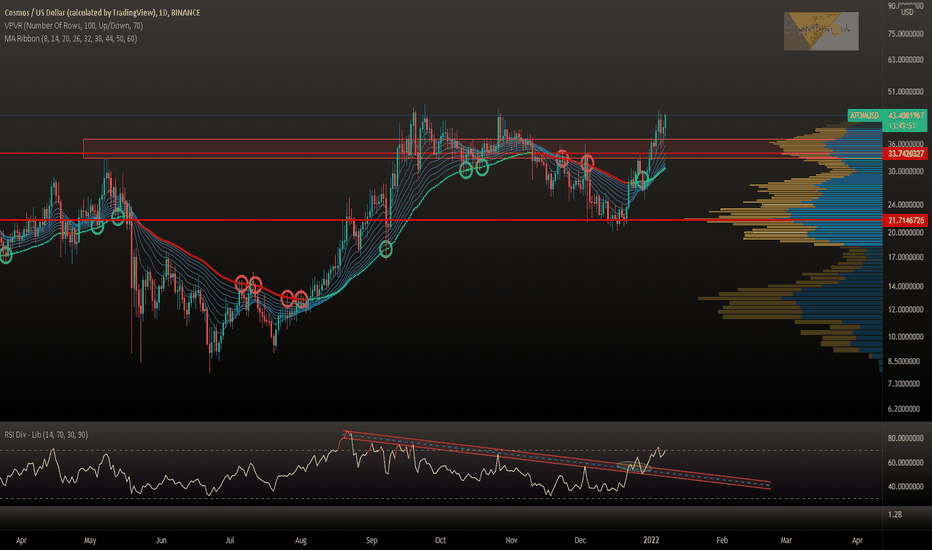The height and width of the screenshot is (550, 932).
Task: Open the RSI Div - Lib indicator legend
Action: pyautogui.click(x=46, y=435)
